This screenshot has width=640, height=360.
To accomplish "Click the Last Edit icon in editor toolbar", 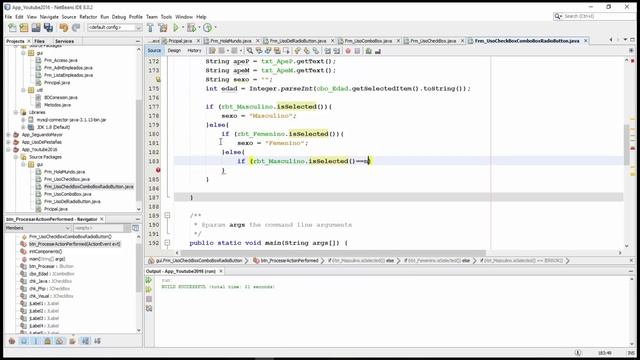I will 212,51.
